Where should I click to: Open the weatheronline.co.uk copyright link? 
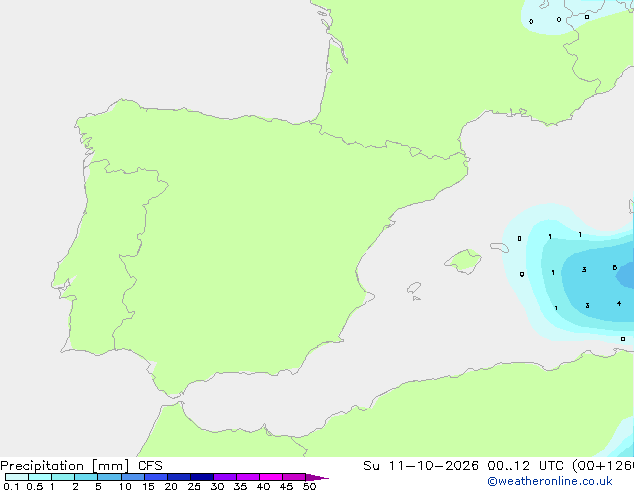[550, 481]
